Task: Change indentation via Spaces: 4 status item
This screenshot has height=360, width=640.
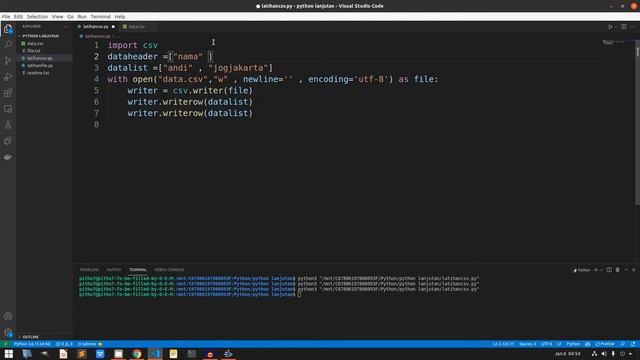Action: (527, 344)
